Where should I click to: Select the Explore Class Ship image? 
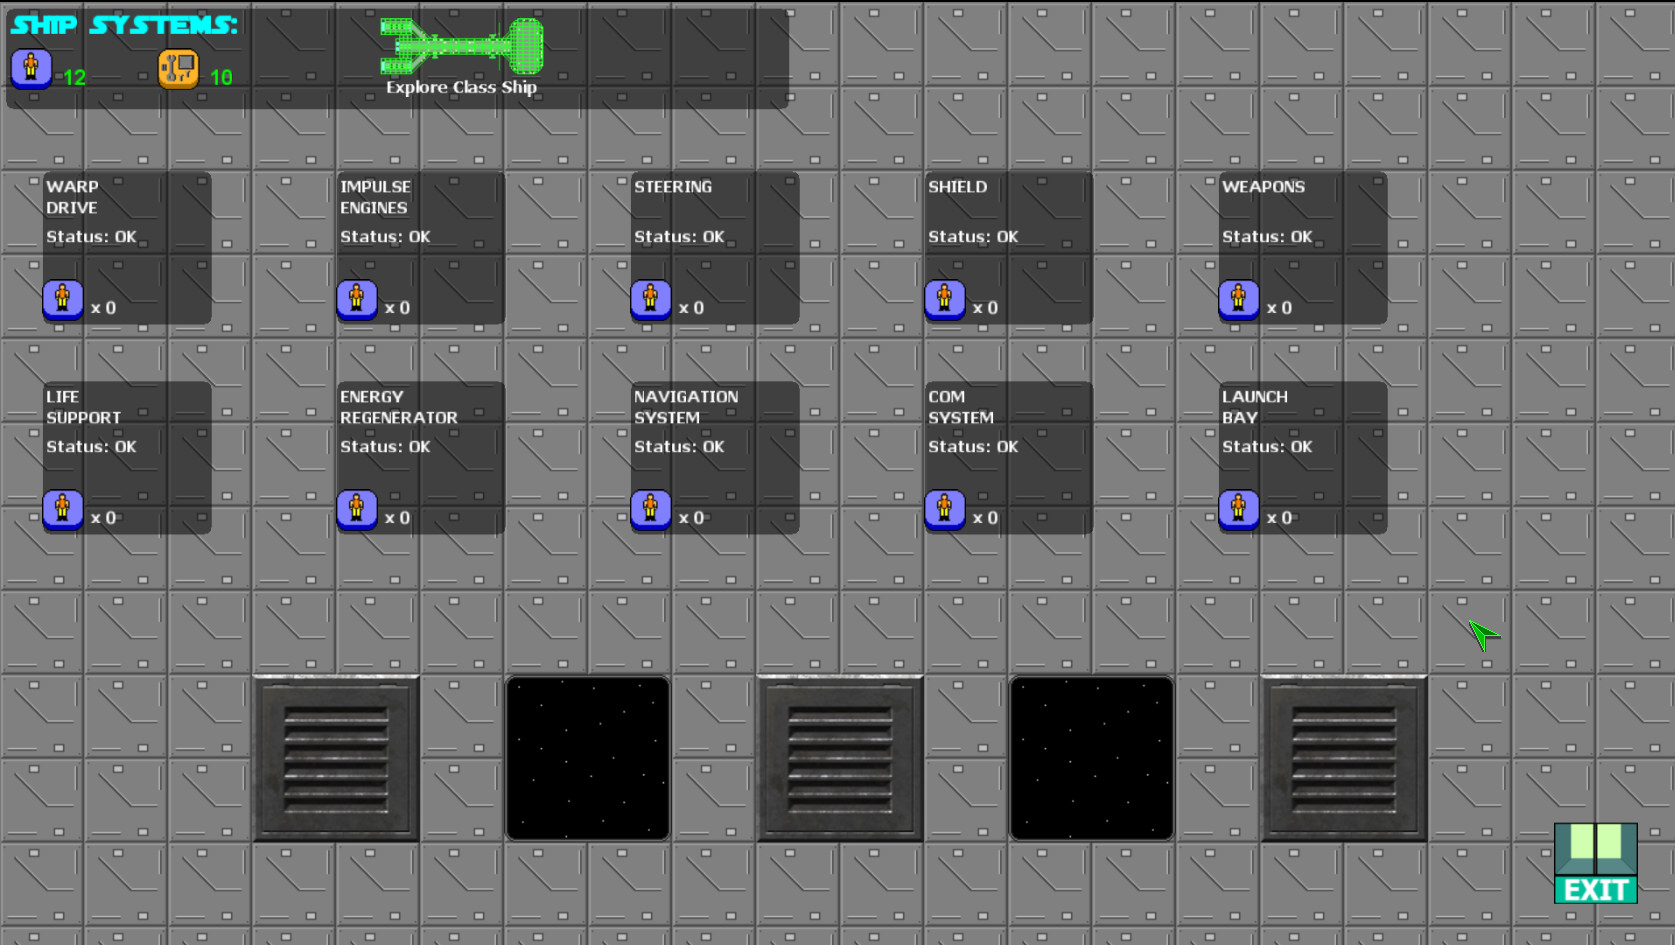pos(462,45)
